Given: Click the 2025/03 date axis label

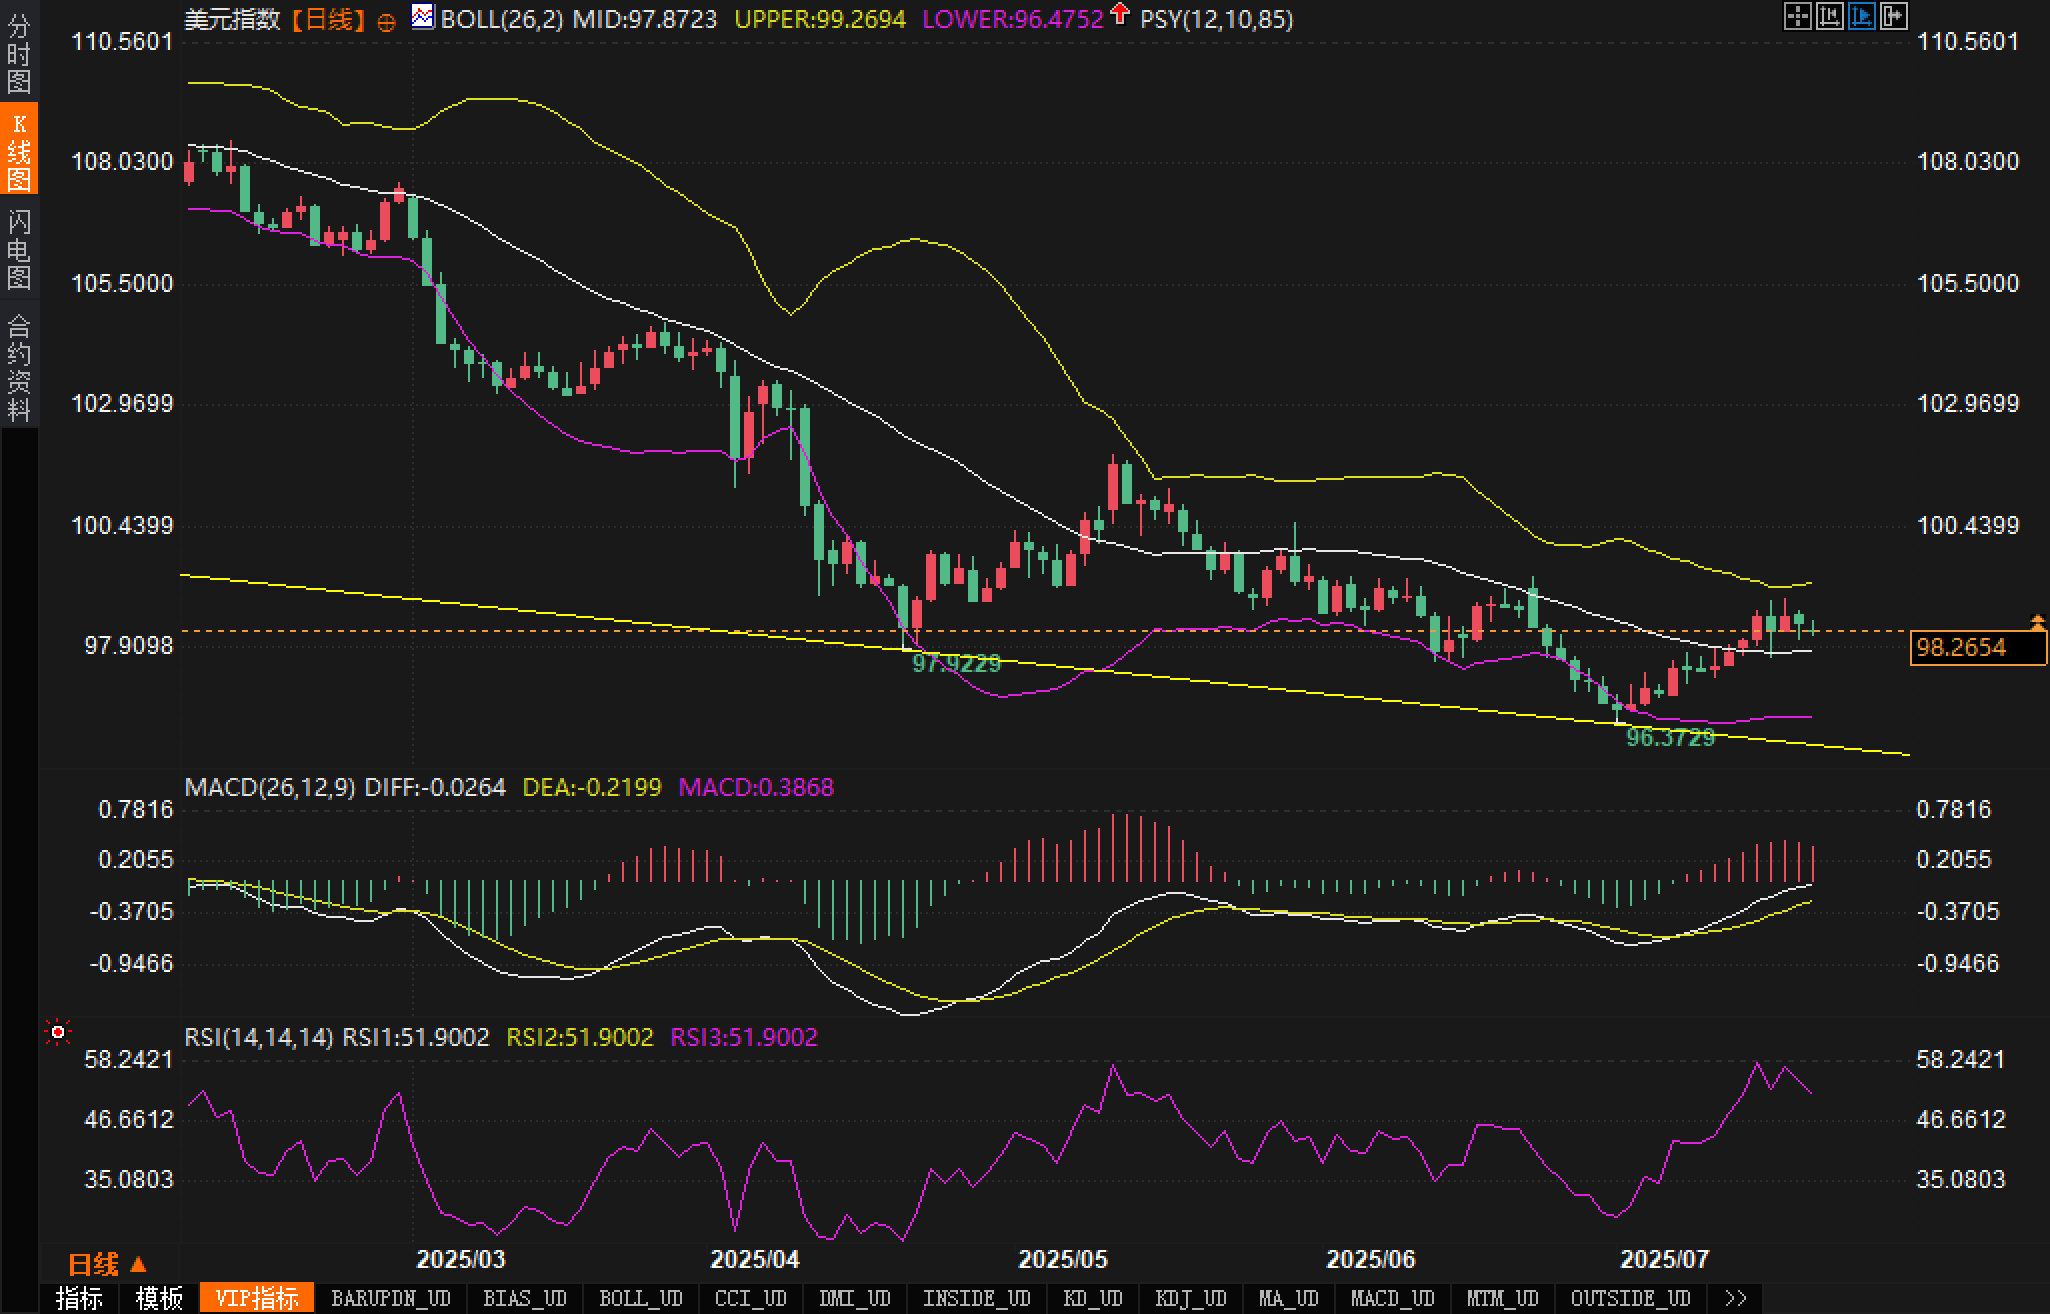Looking at the screenshot, I should click(461, 1259).
